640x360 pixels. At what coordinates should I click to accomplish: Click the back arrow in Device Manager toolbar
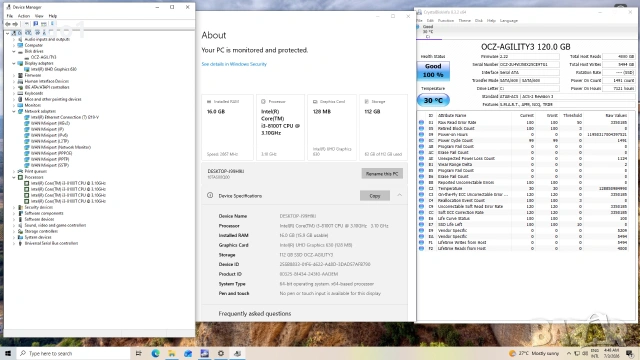click(8, 24)
